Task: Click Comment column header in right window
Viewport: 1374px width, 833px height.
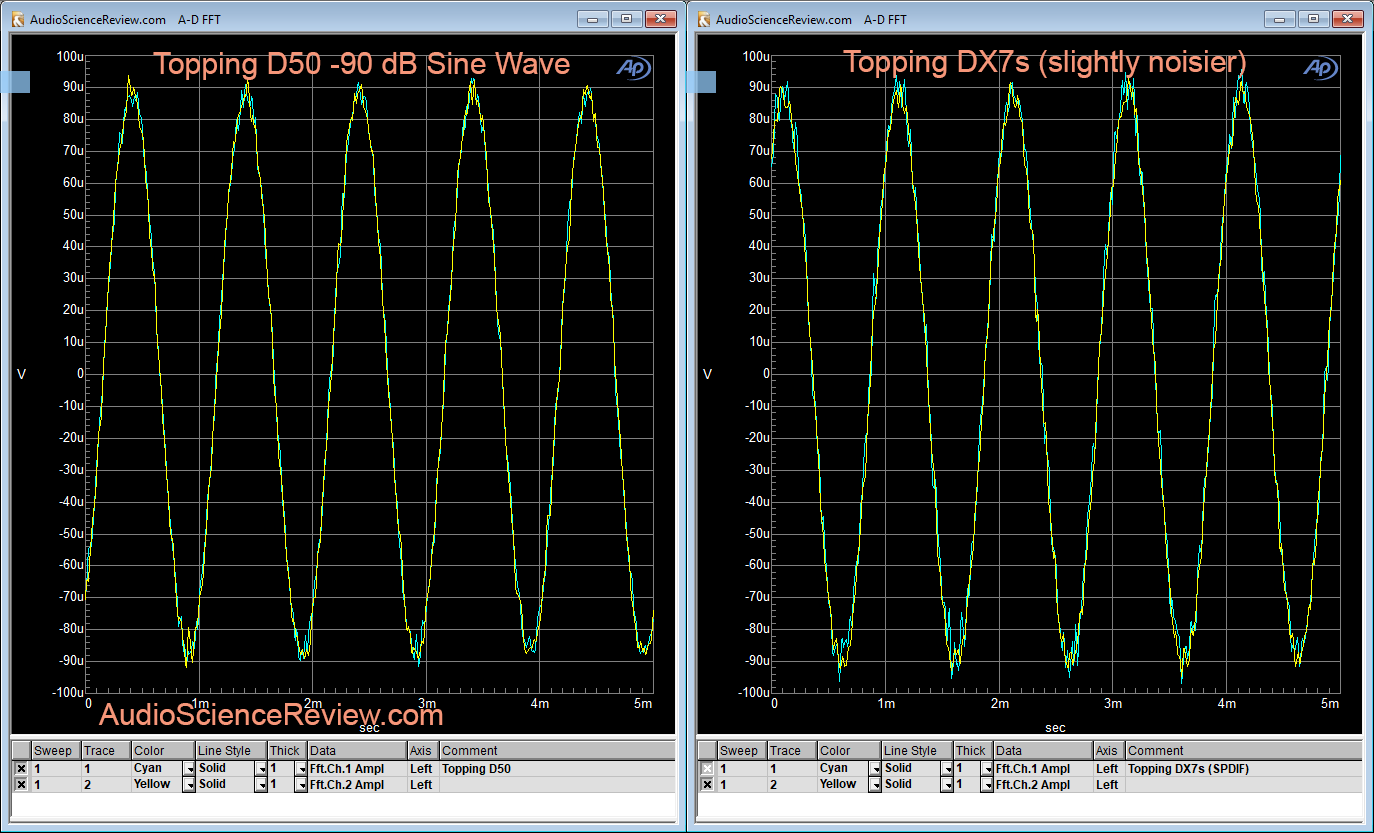Action: pos(1244,751)
